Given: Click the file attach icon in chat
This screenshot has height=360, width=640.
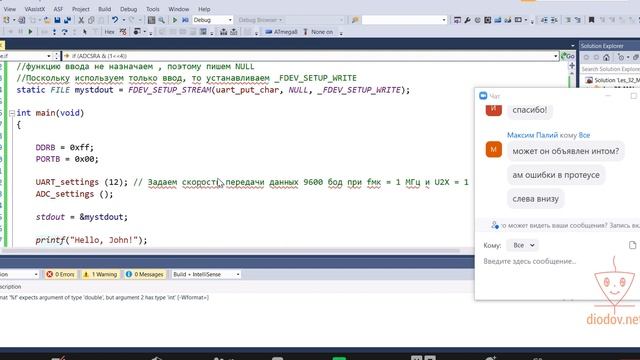Looking at the screenshot, I should 632,245.
